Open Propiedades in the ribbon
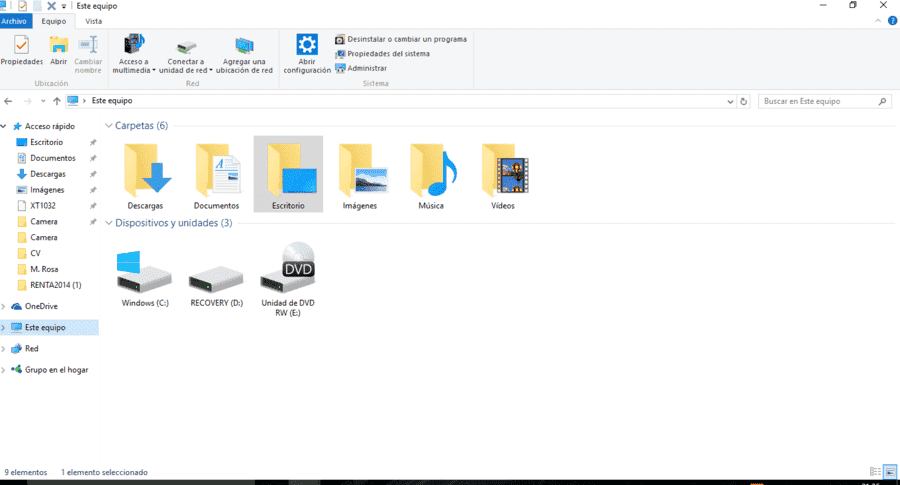Image resolution: width=900 pixels, height=485 pixels. tap(21, 51)
